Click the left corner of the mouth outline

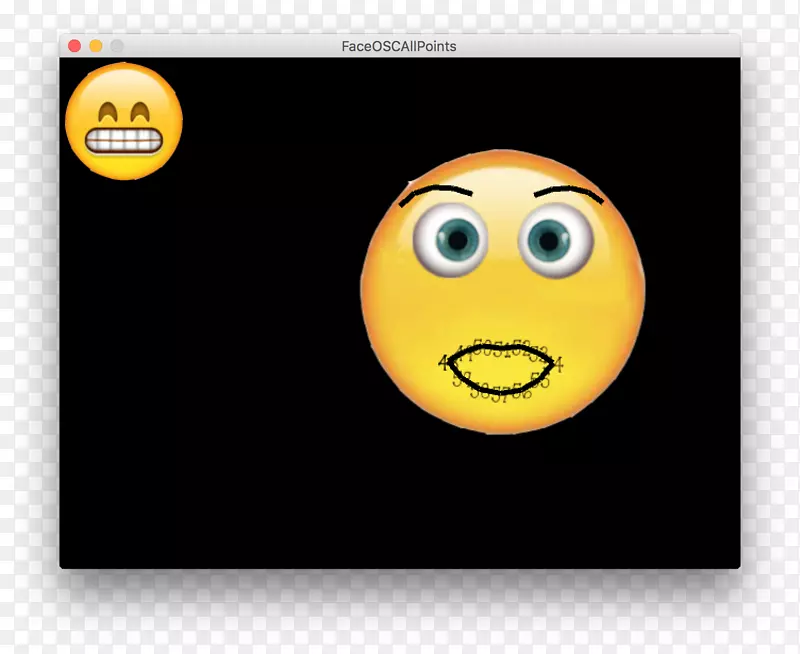[447, 363]
